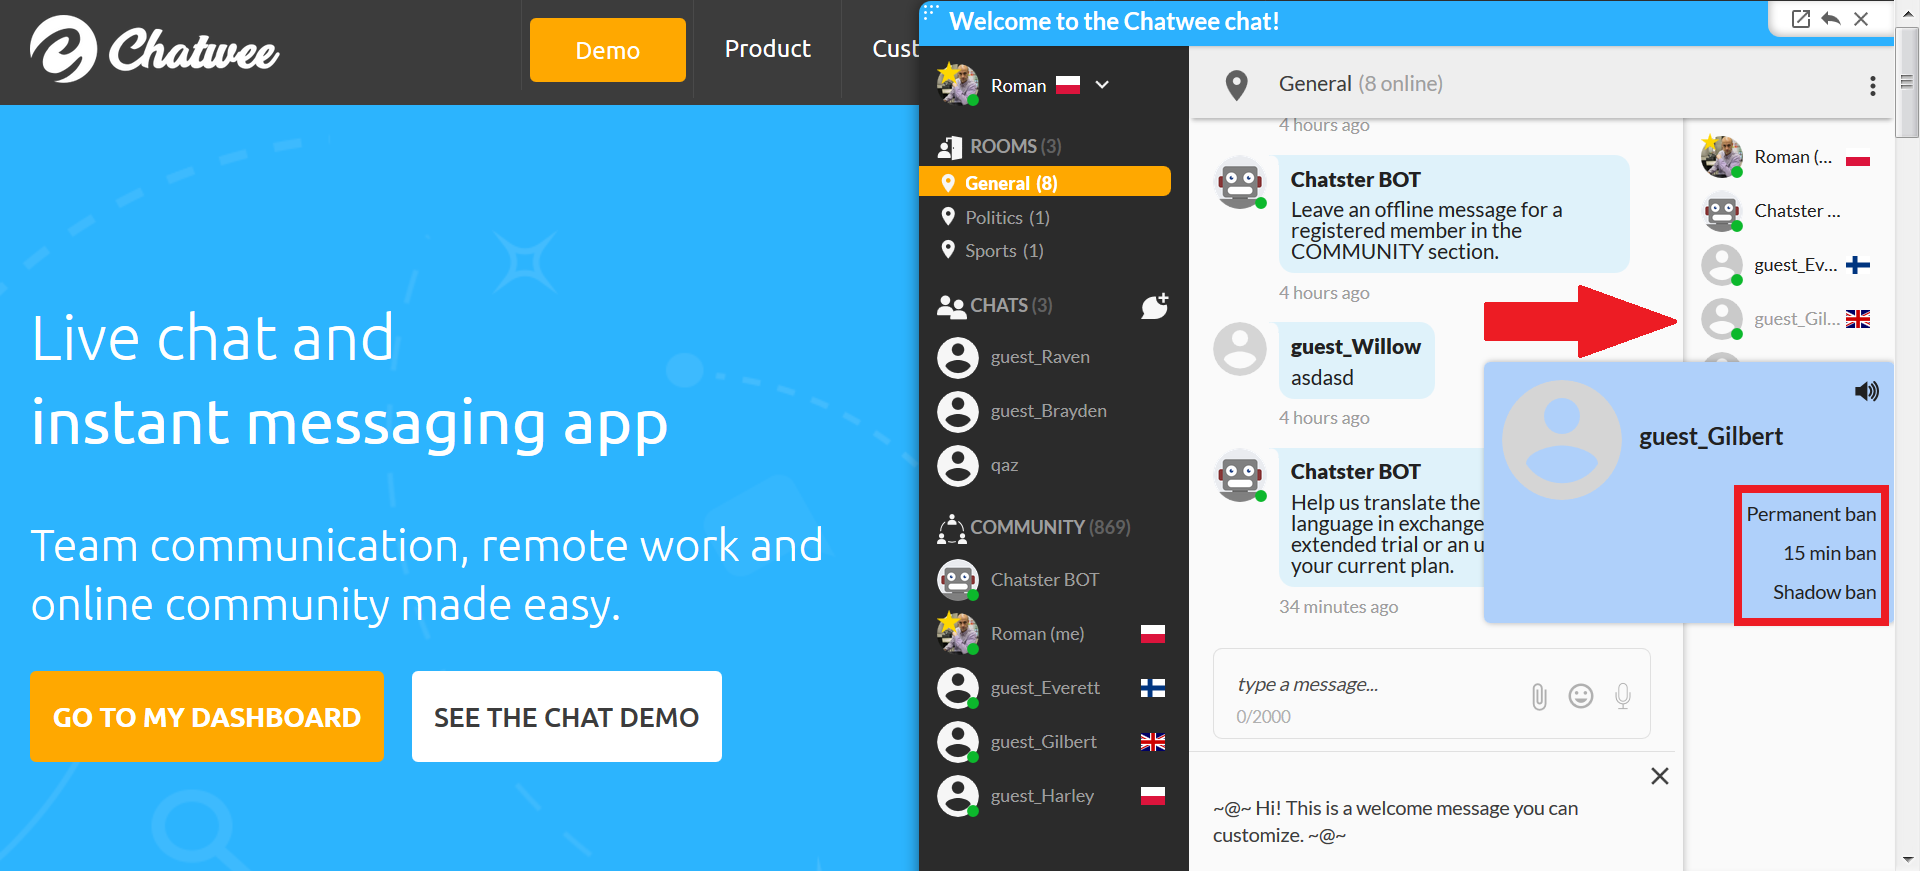Choose Shadow ban option
Screen dimensions: 1920x871
coord(1824,592)
